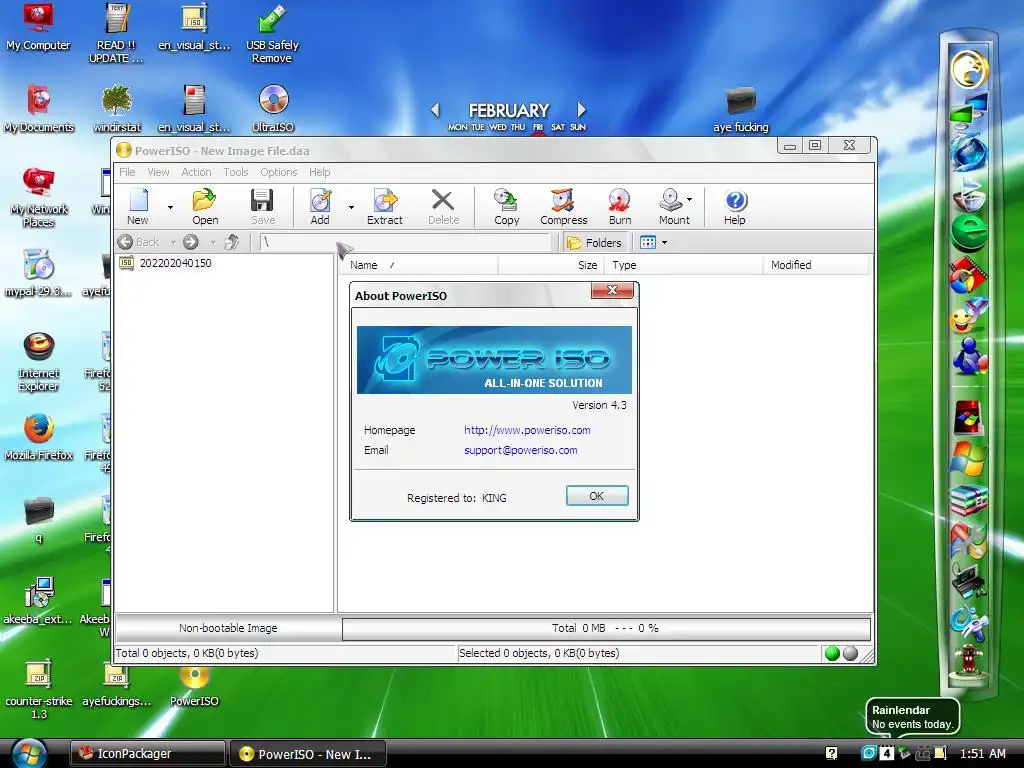Open the My Documents desktop icon
1024x768 pixels.
39,108
